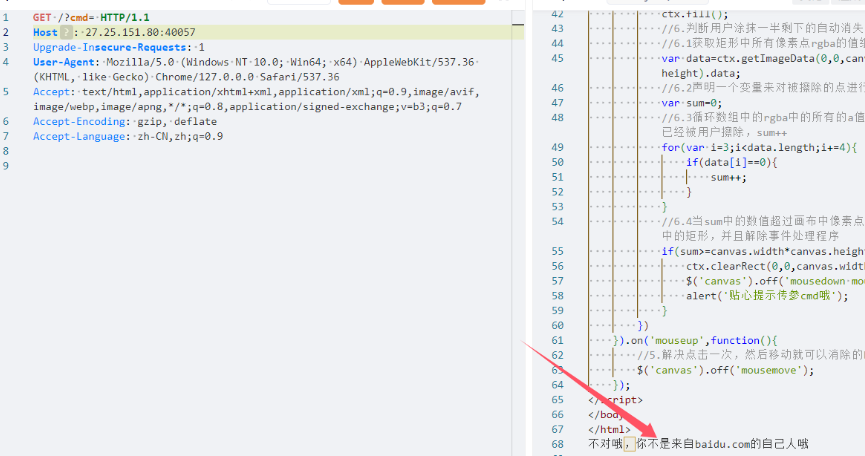
Task: Click the "Upgrade-Insecure-Requests" header name
Action: 110,47
